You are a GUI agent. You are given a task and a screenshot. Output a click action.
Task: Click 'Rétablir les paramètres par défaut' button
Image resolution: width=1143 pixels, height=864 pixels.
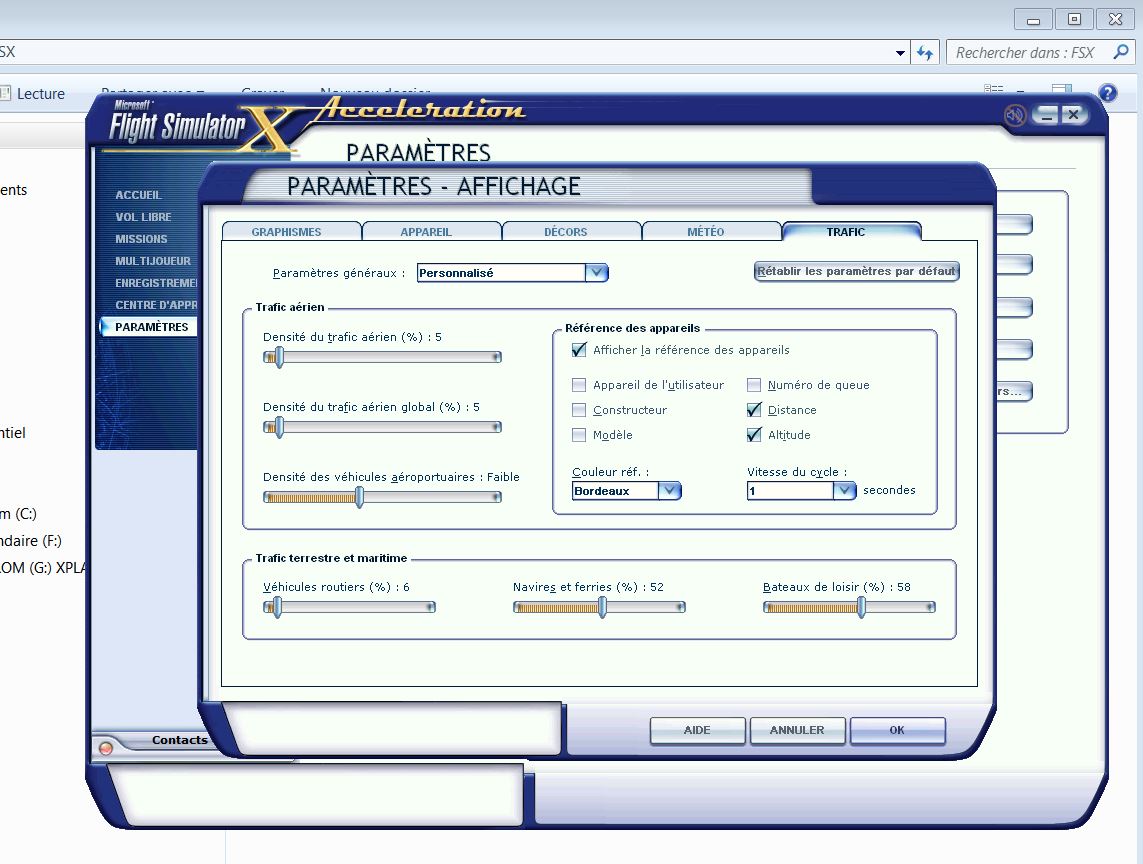tap(857, 271)
